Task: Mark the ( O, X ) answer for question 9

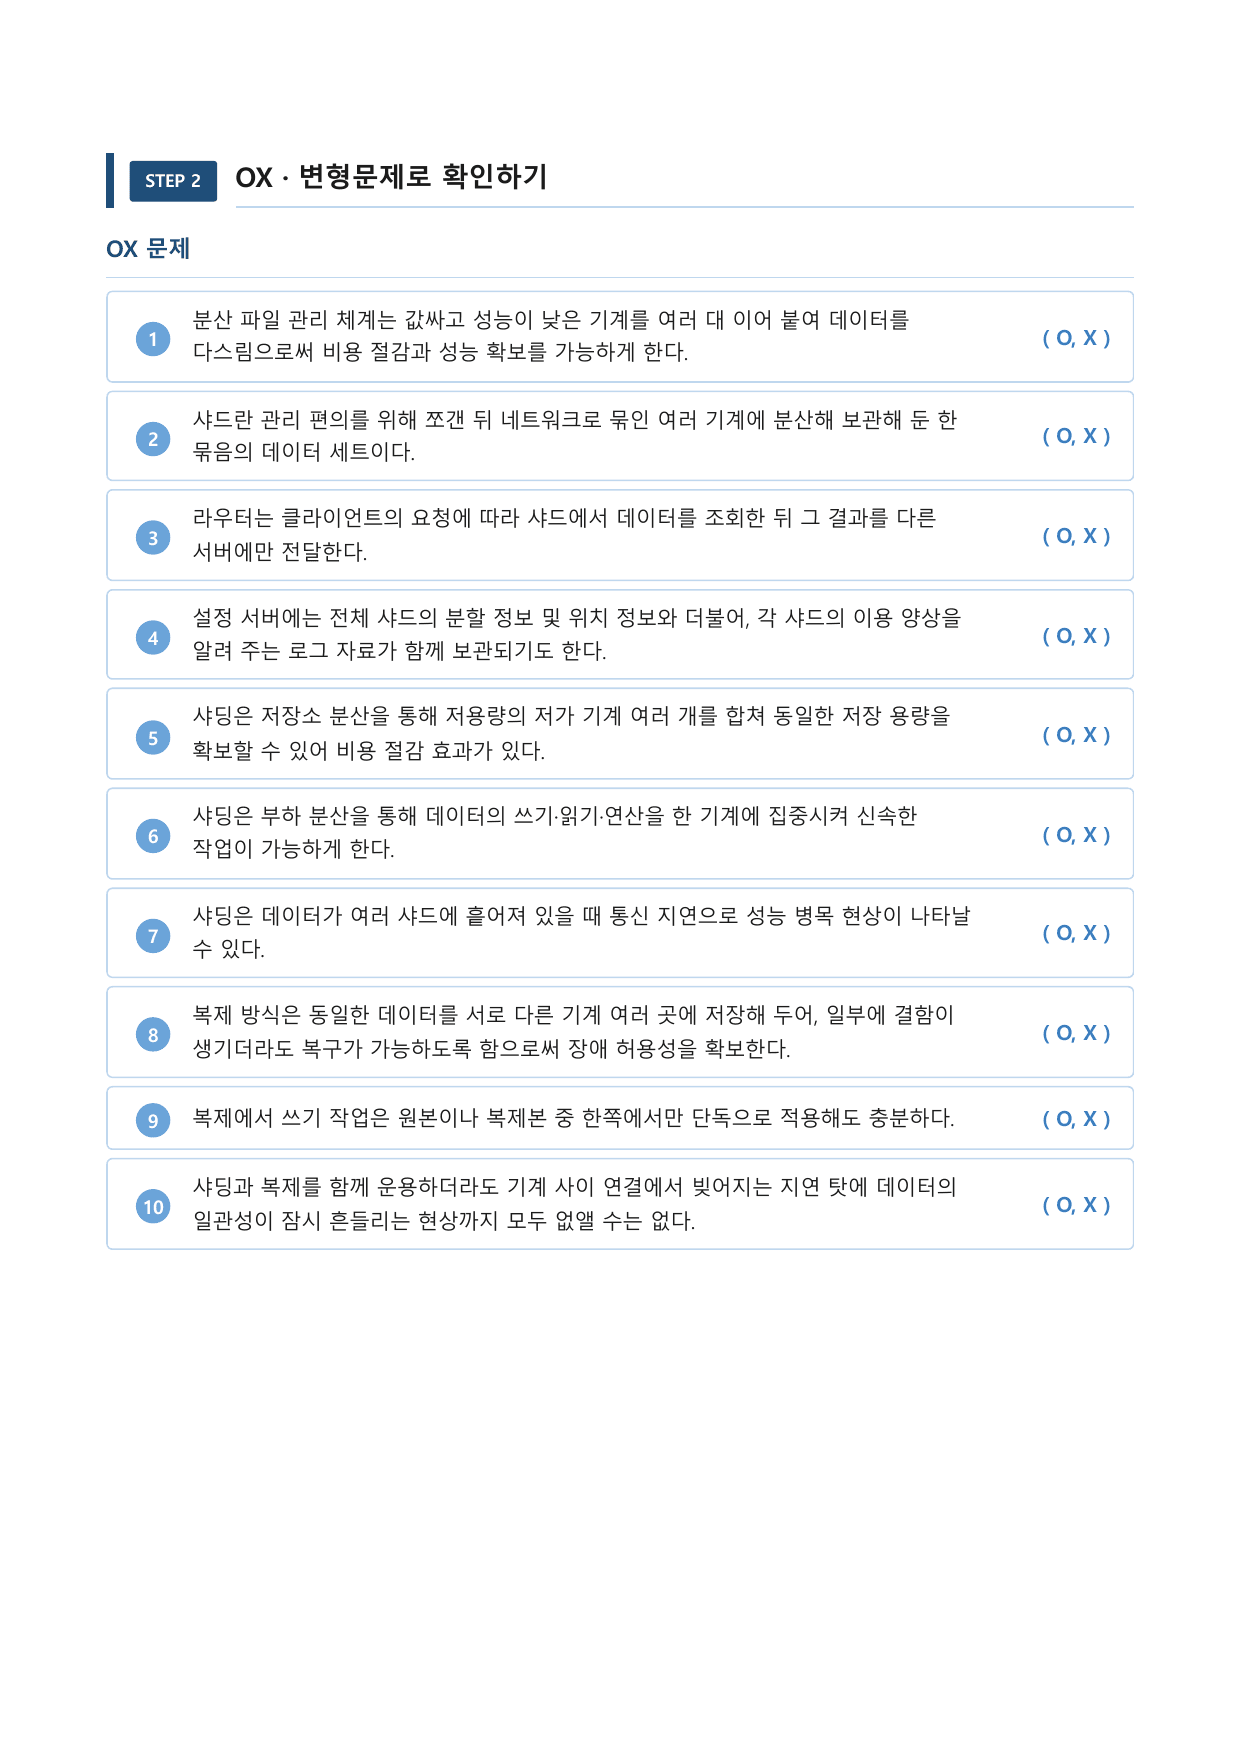Action: click(1076, 1119)
